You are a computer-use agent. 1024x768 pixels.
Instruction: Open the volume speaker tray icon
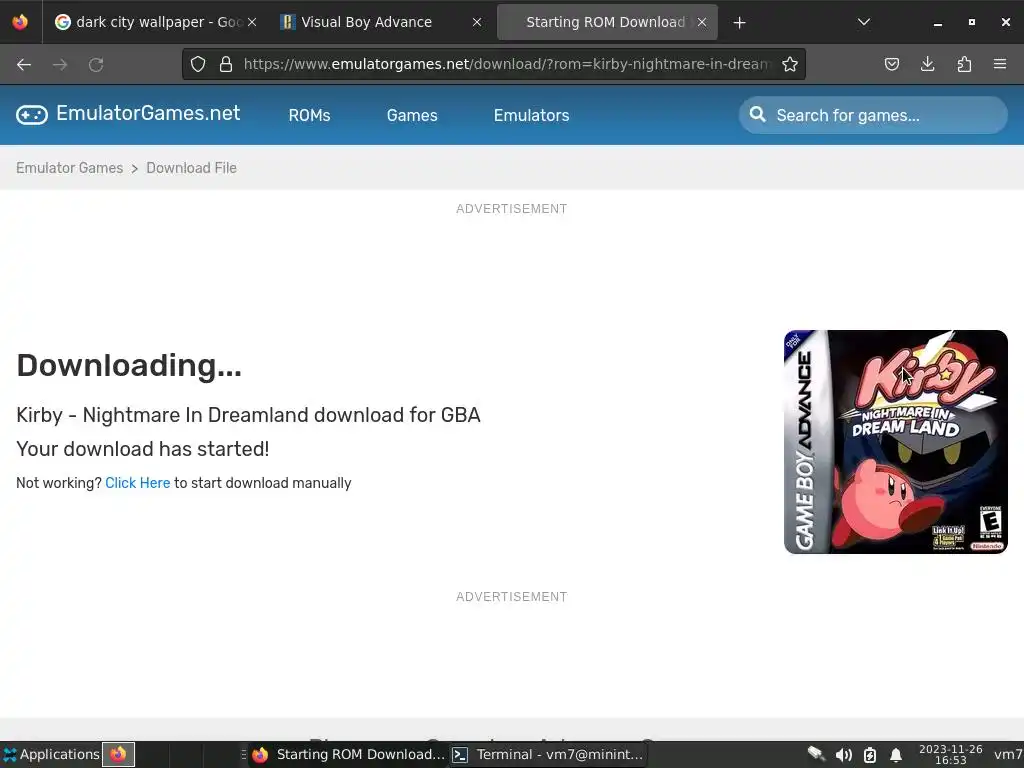[844, 755]
